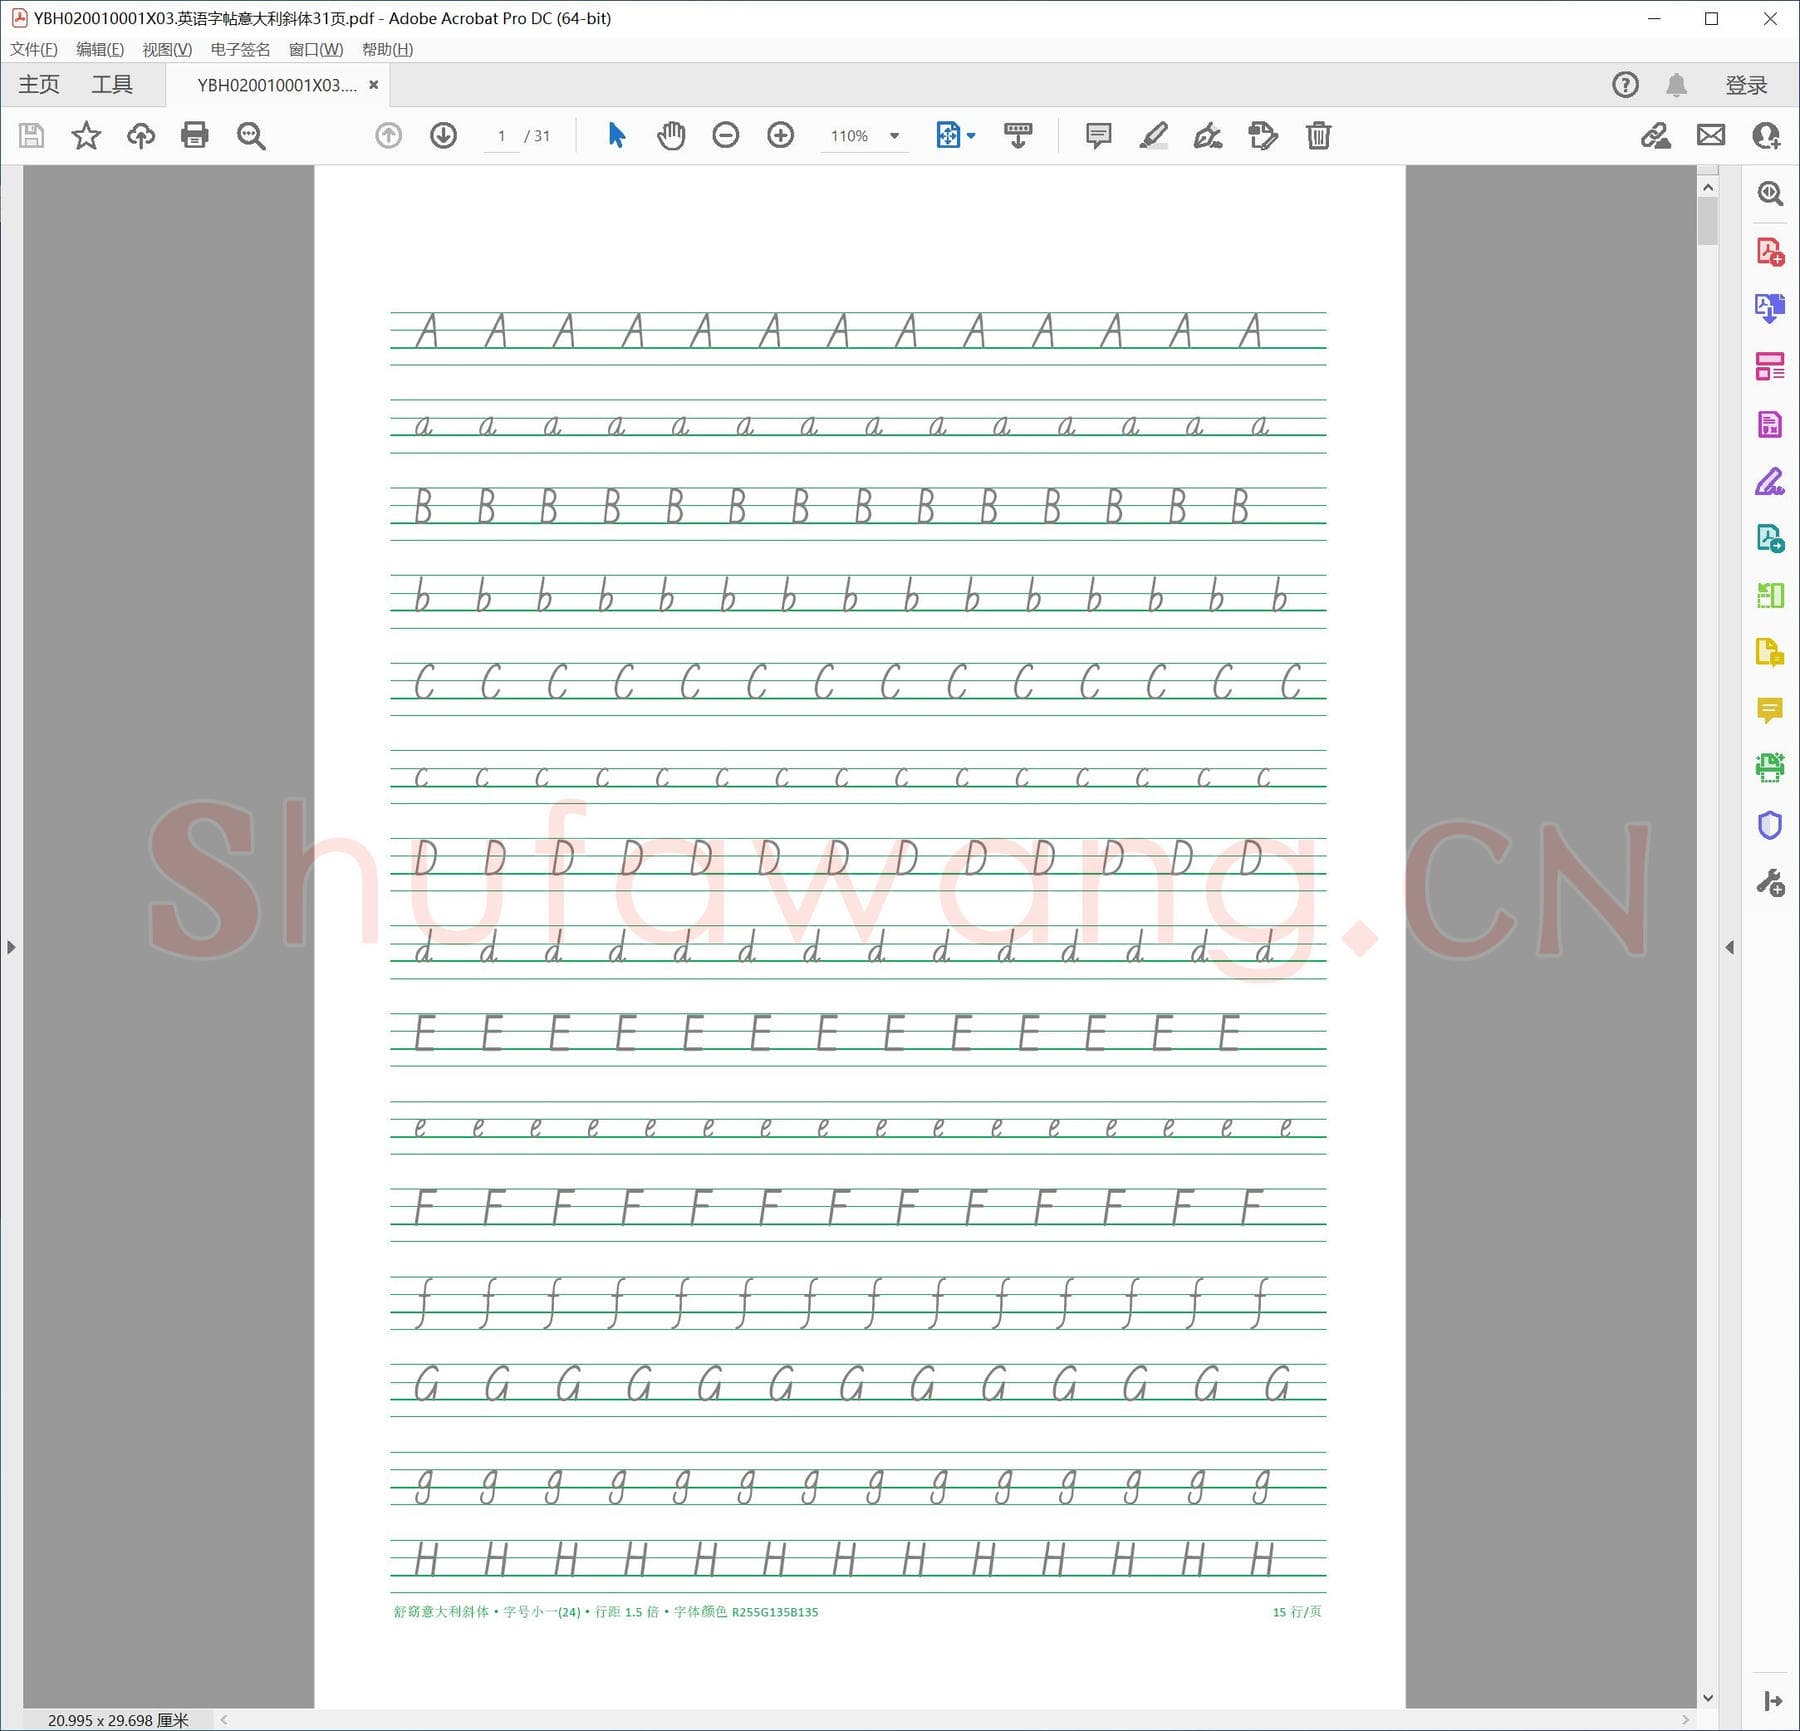This screenshot has height=1731, width=1800.
Task: Open Edit PDF layout tool in right pane
Action: point(1770,366)
